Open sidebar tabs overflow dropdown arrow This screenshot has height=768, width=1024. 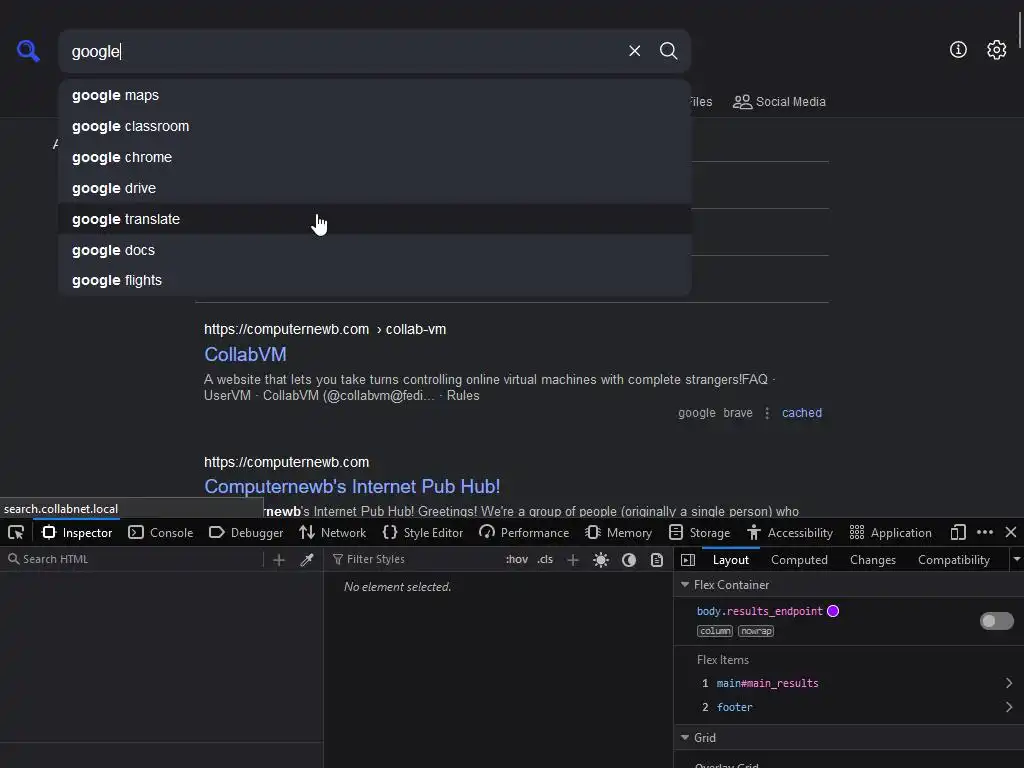pos(1016,560)
